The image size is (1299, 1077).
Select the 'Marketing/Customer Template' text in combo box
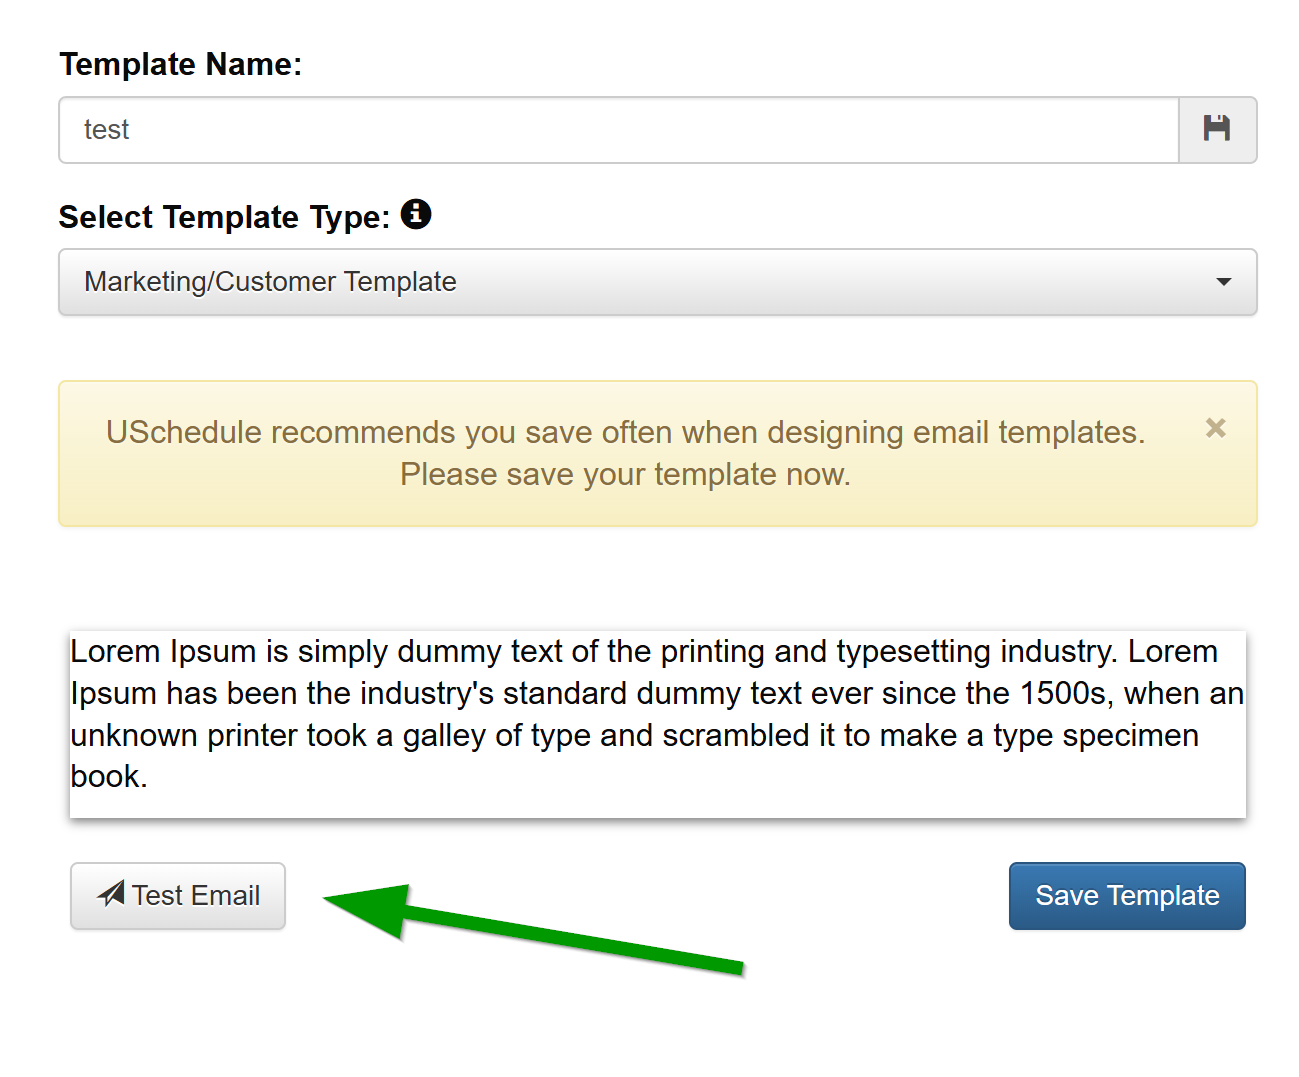click(x=270, y=282)
